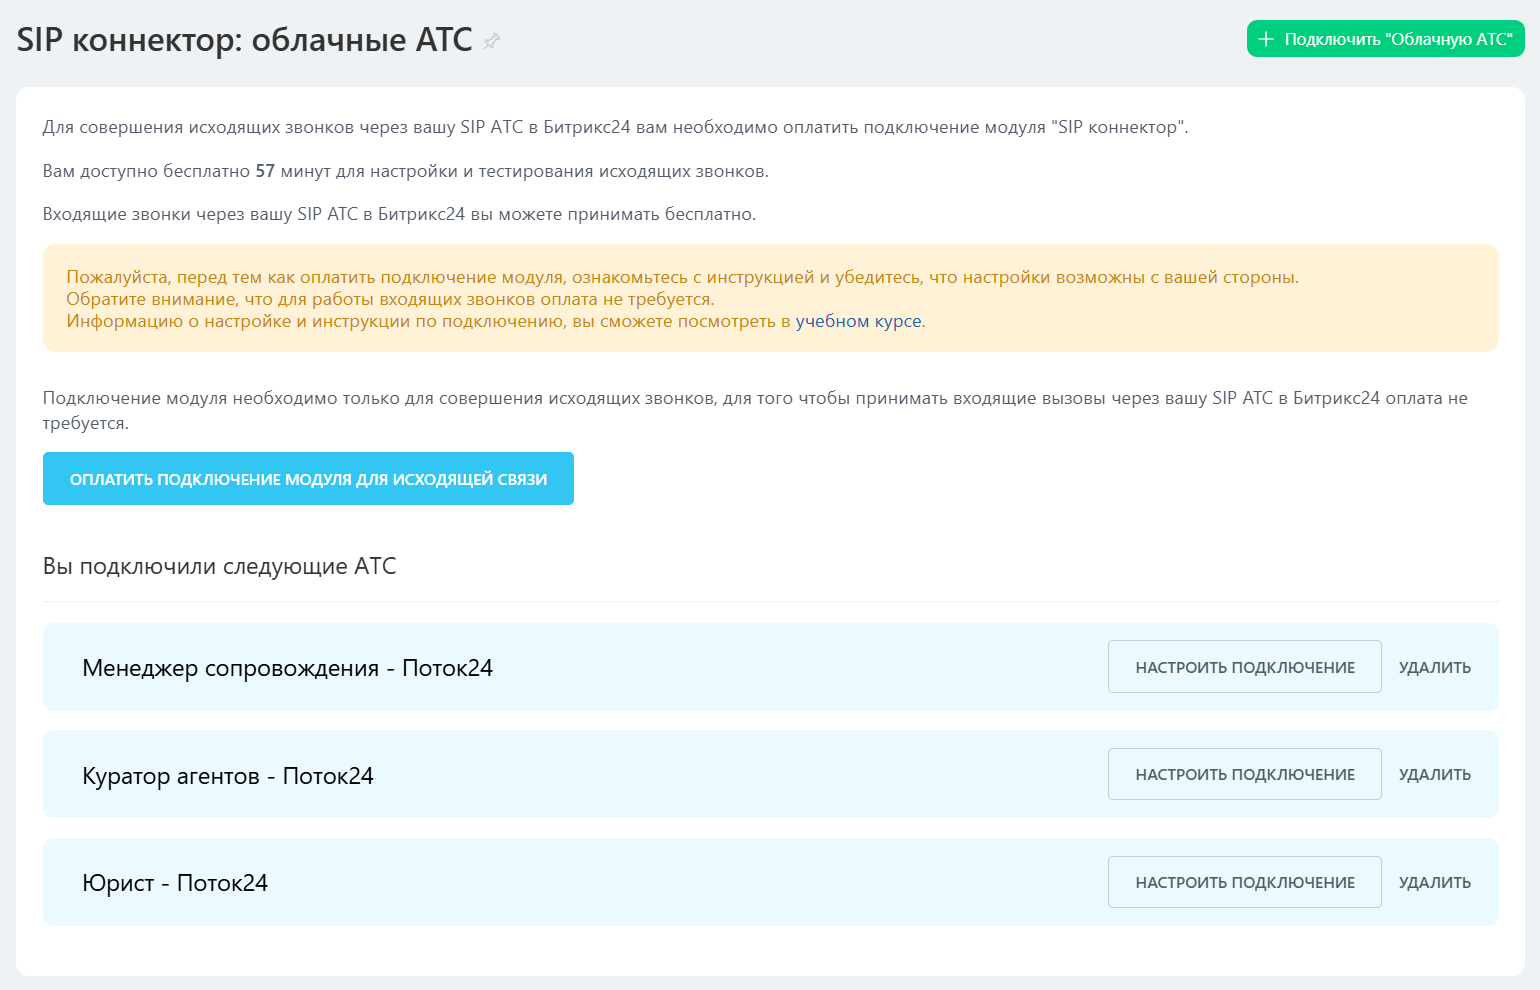The width and height of the screenshot is (1540, 990).
Task: Click the line about free incoming calls
Action: coord(400,214)
